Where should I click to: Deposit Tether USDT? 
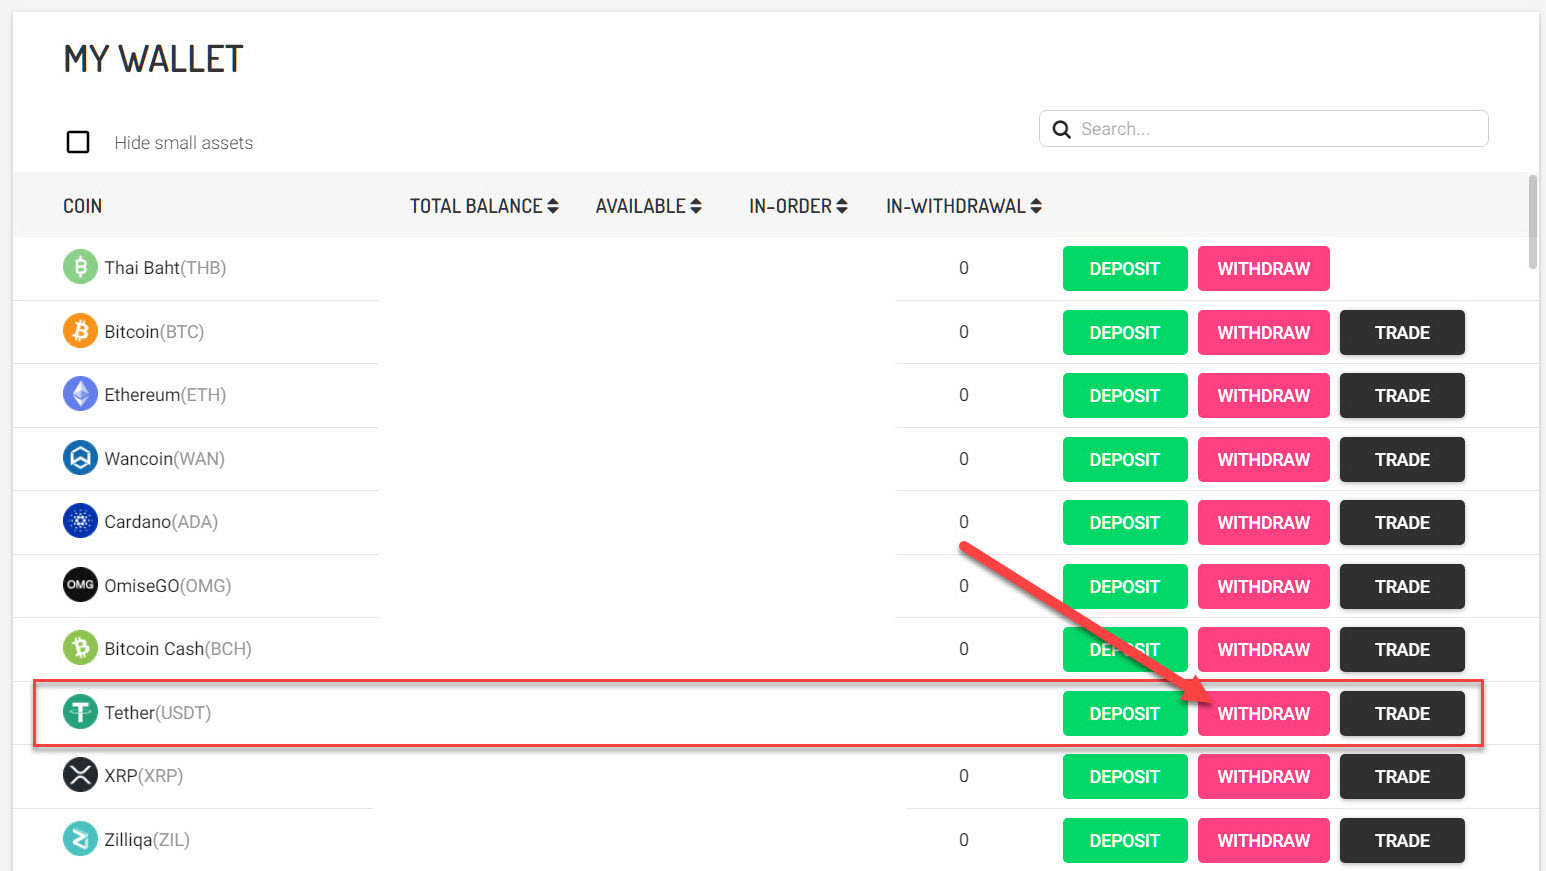point(1125,713)
